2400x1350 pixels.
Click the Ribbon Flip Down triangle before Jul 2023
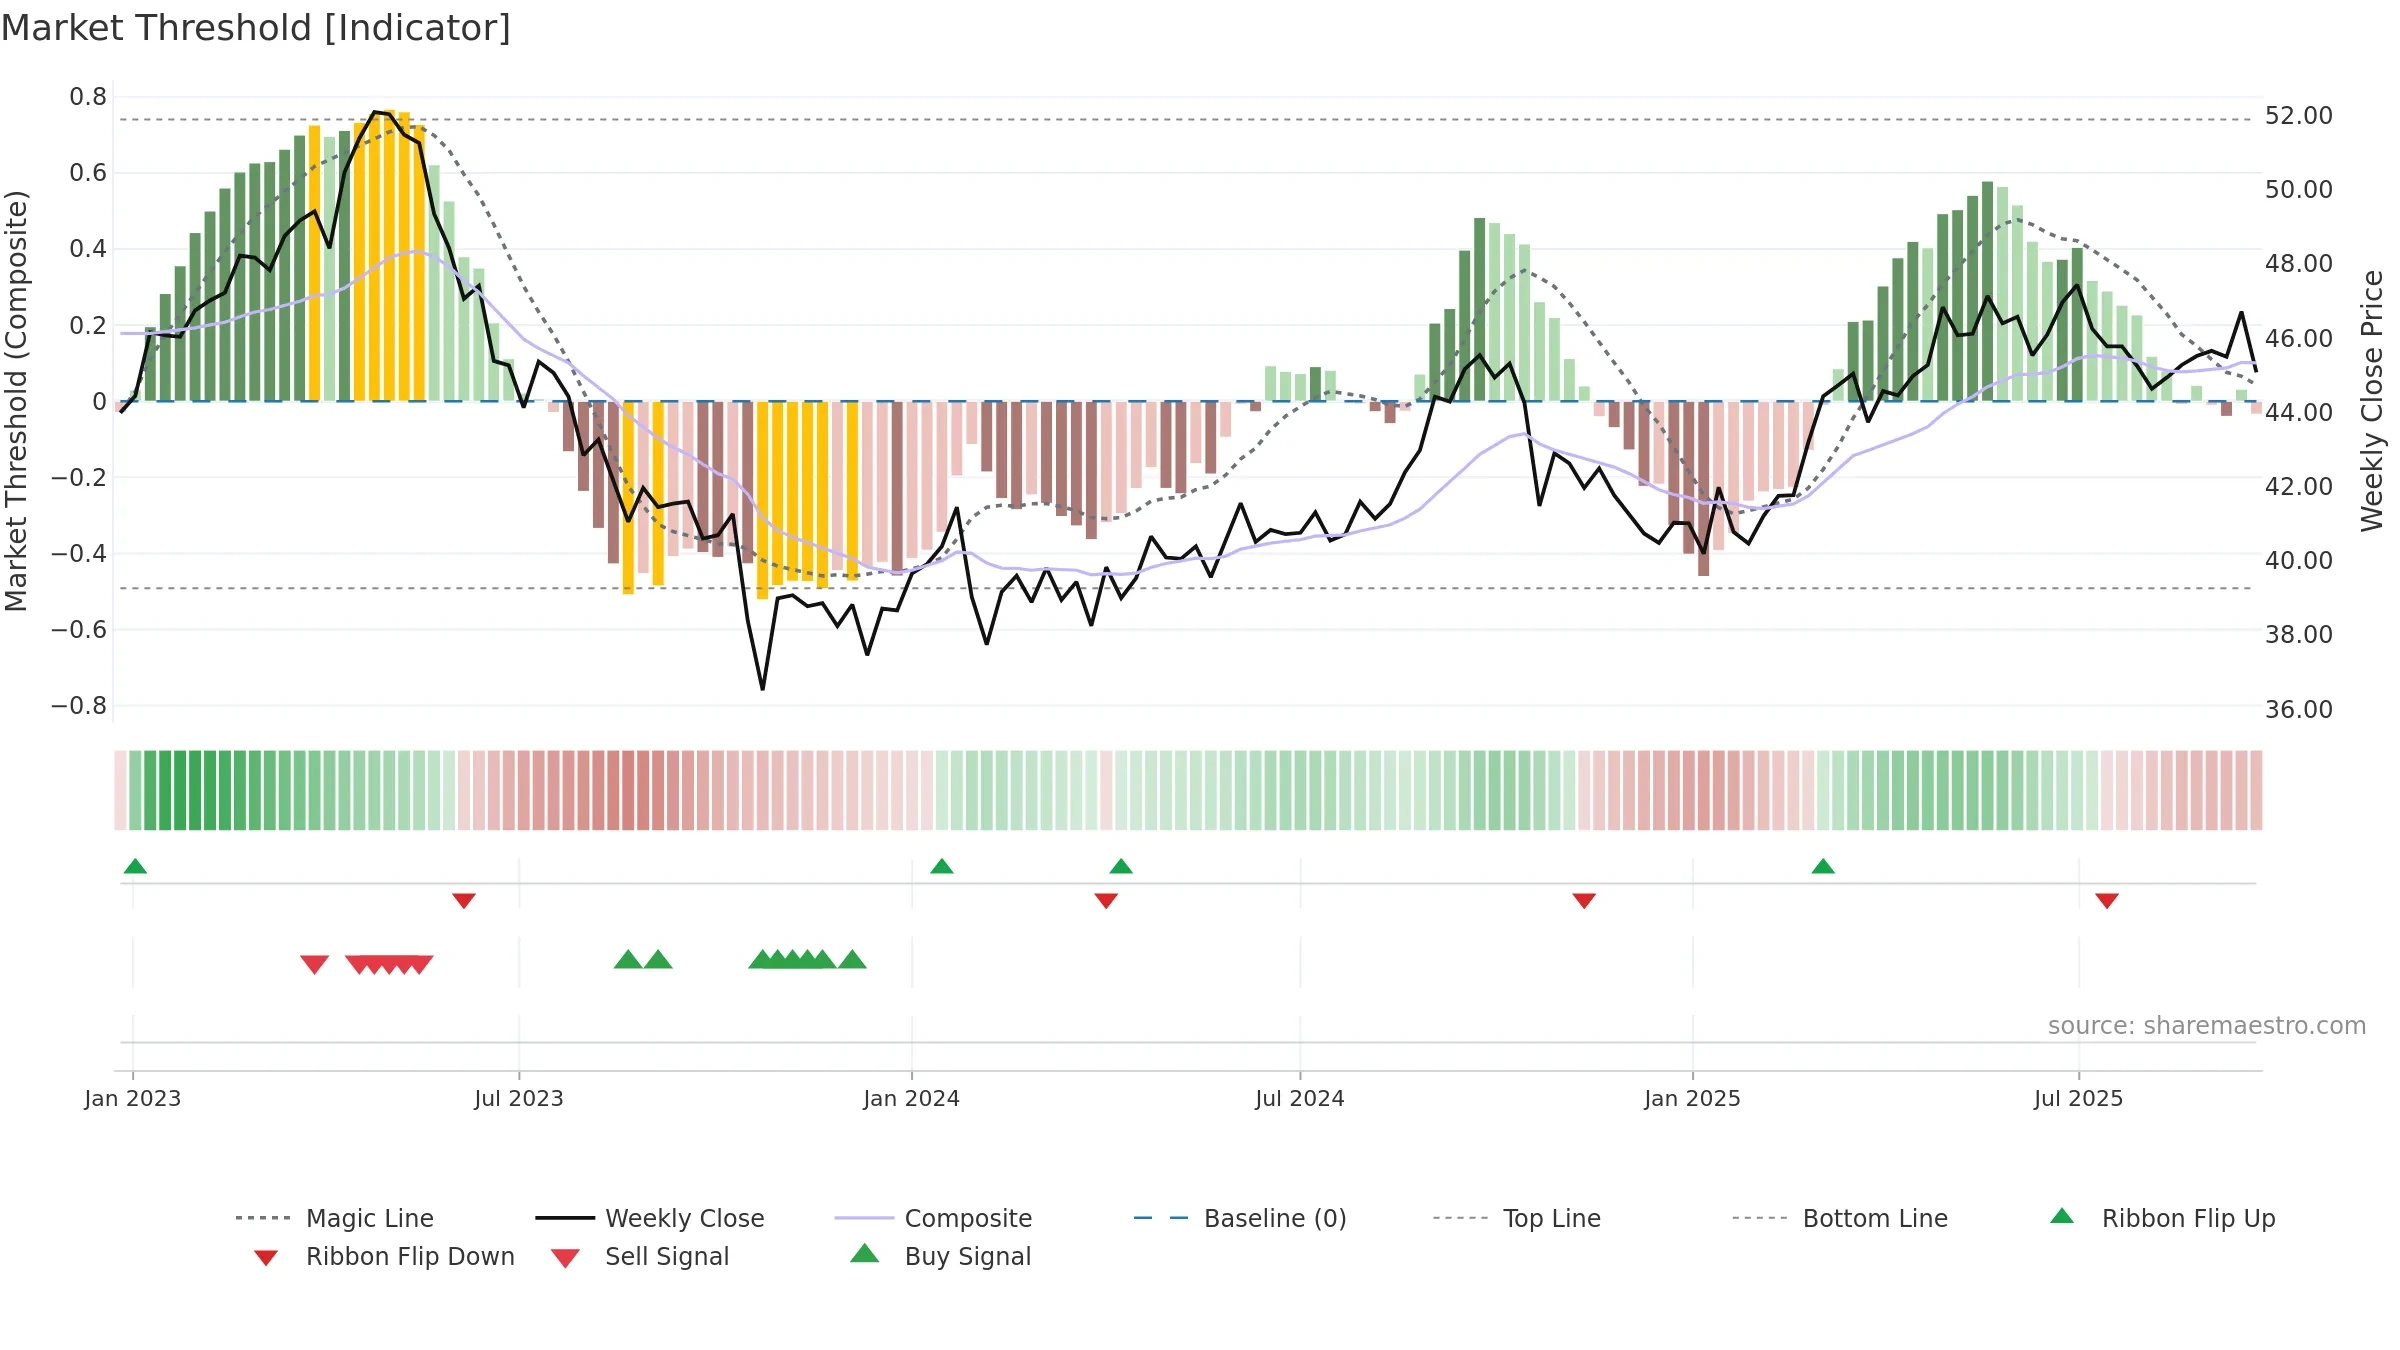[x=464, y=901]
